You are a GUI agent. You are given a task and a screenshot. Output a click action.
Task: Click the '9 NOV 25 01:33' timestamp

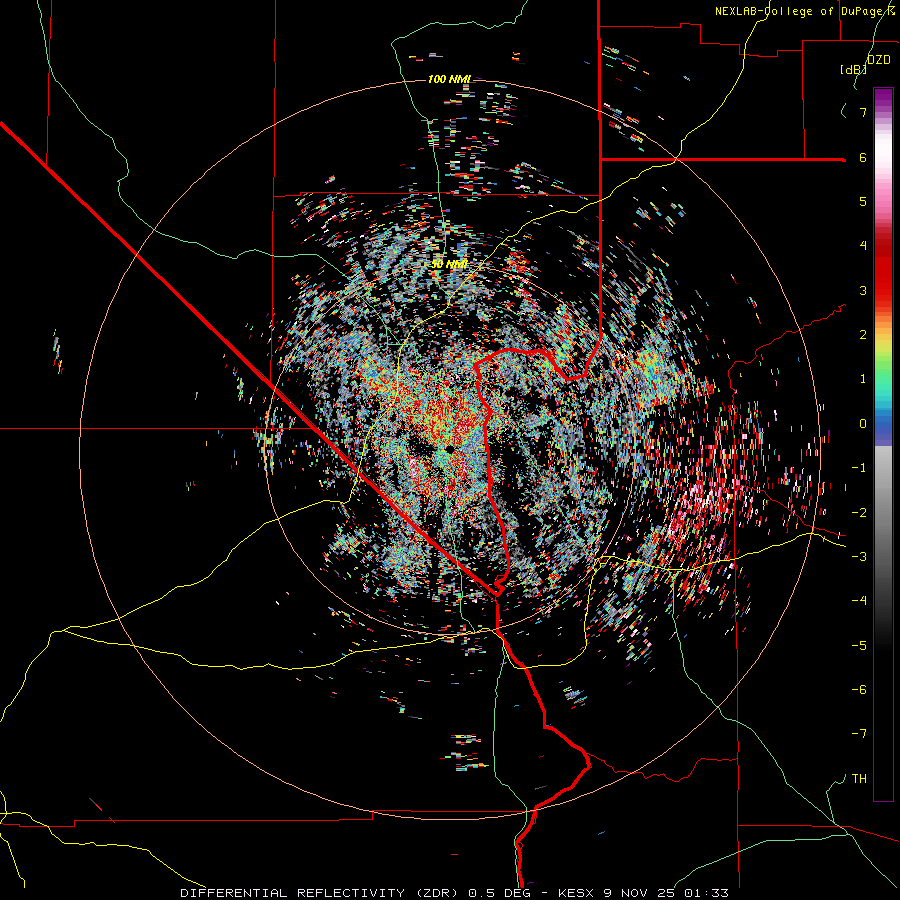(x=666, y=893)
